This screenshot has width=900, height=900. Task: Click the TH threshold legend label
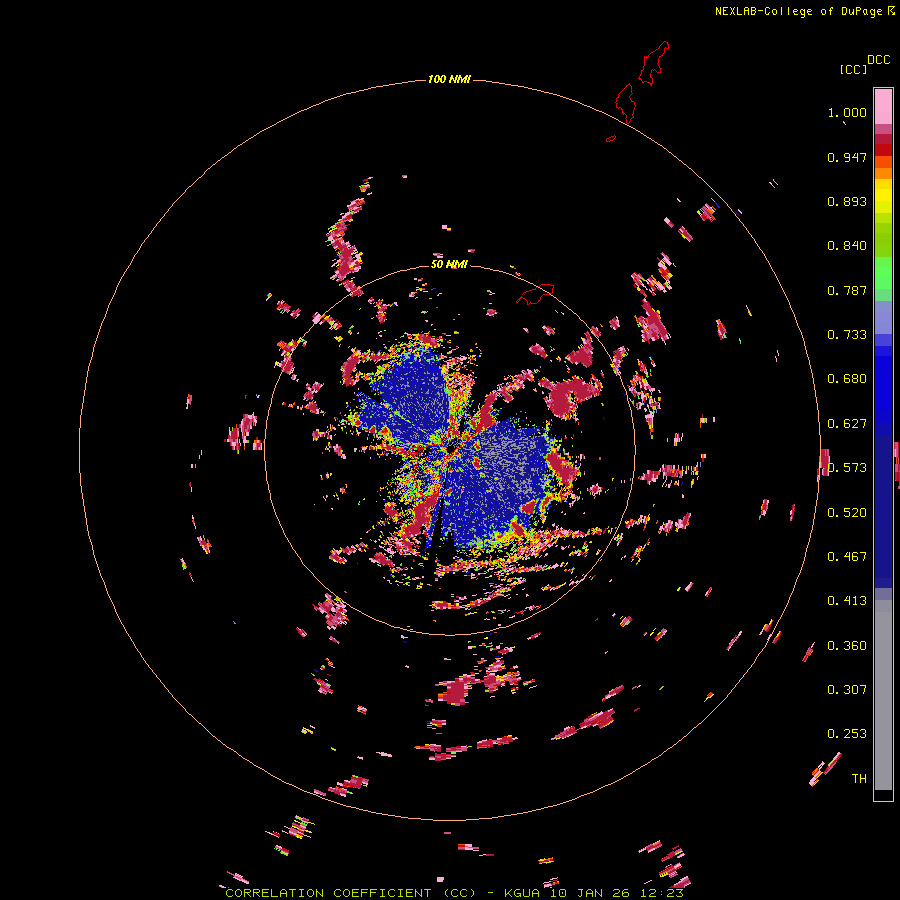(859, 779)
